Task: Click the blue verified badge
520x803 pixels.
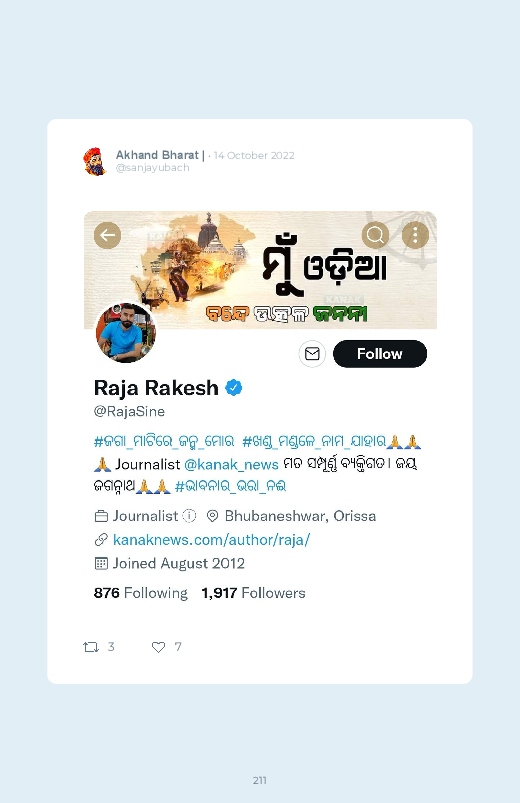Action: point(234,388)
